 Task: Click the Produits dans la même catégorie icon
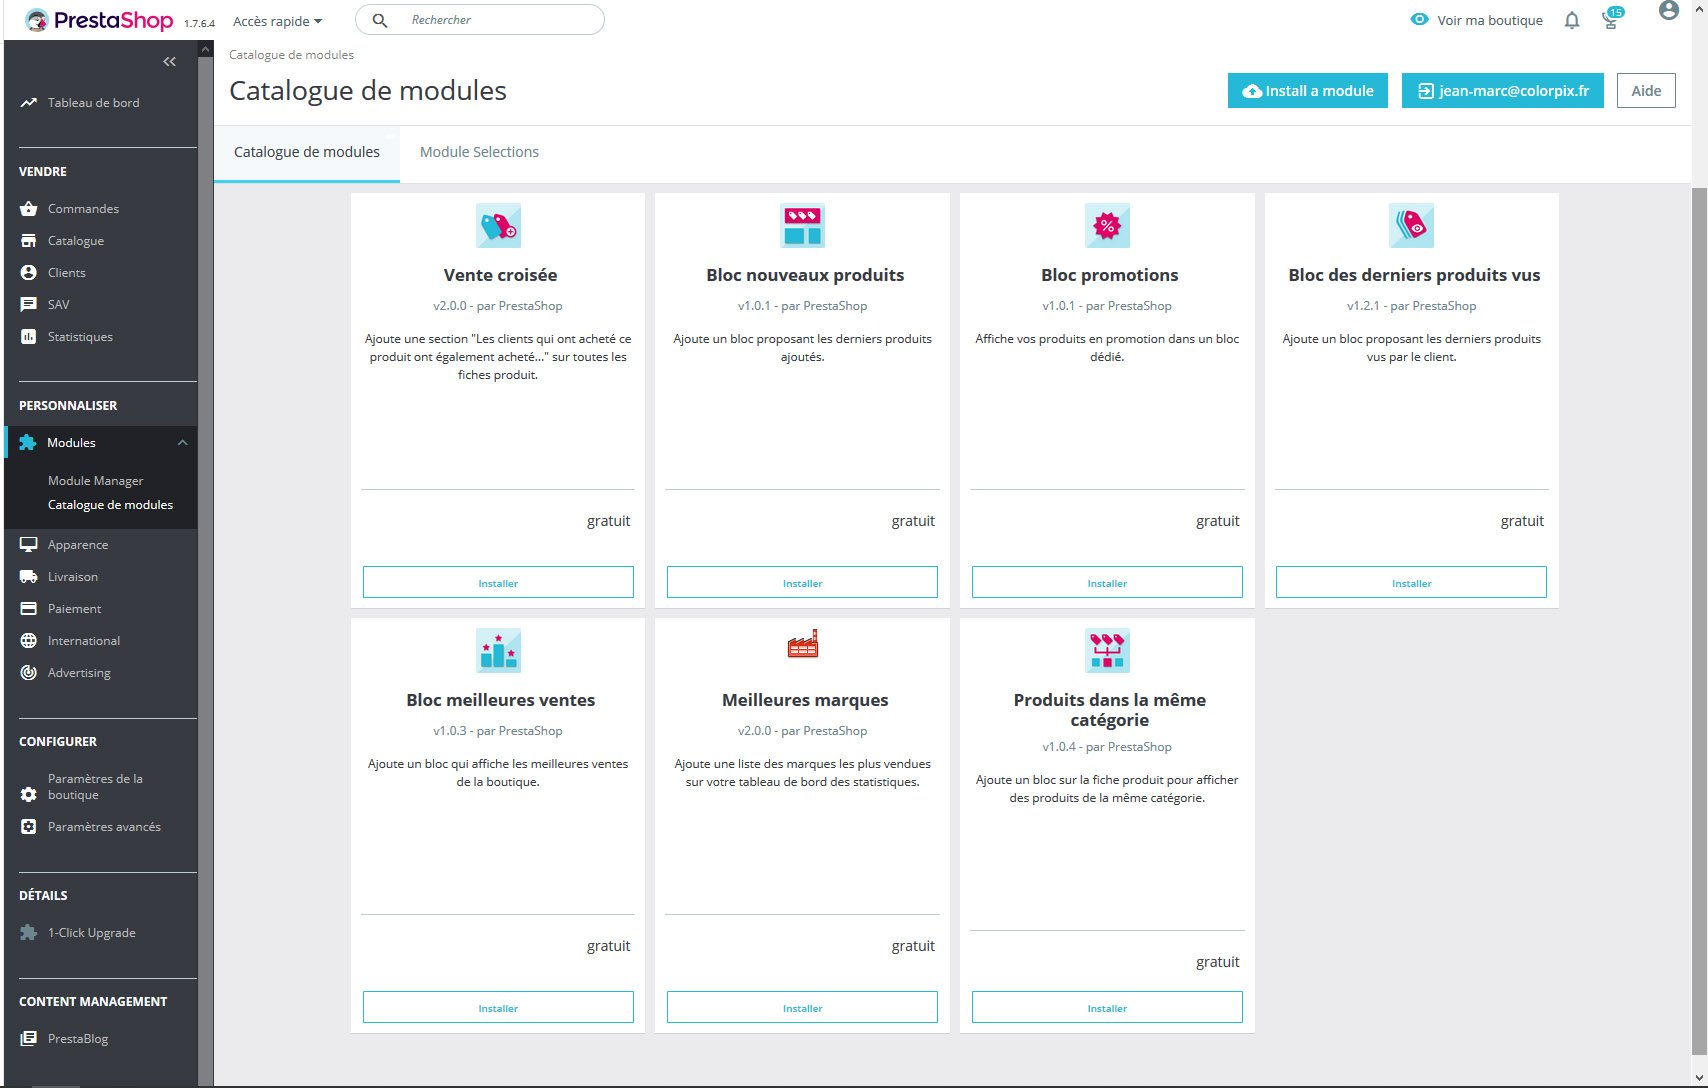[1107, 651]
